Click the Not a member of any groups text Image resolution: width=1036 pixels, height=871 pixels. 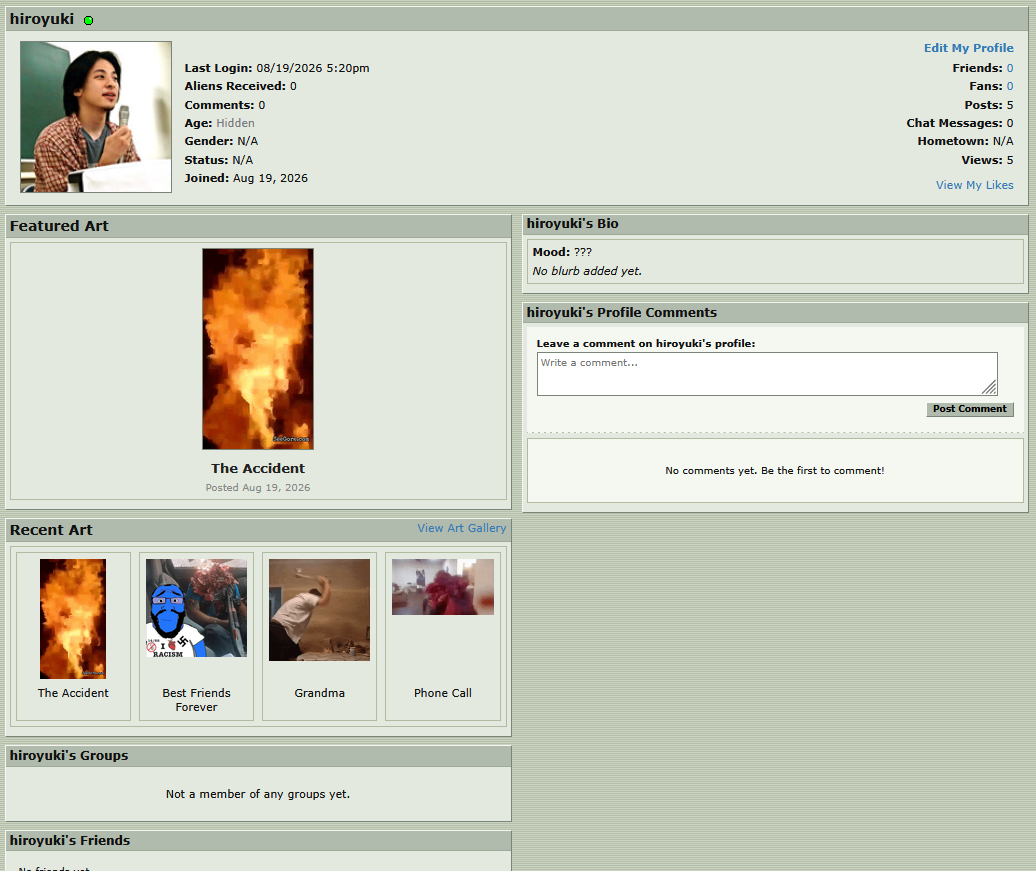258,794
